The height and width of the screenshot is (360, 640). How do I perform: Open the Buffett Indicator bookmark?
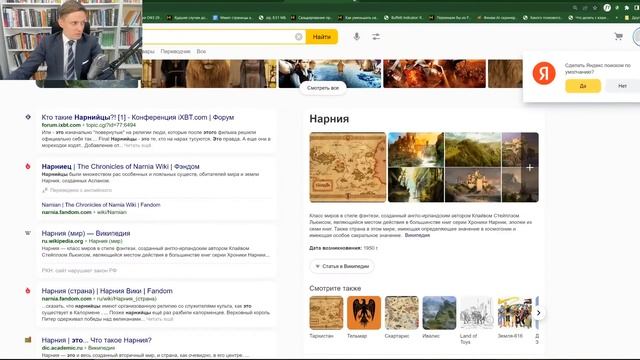click(x=403, y=18)
